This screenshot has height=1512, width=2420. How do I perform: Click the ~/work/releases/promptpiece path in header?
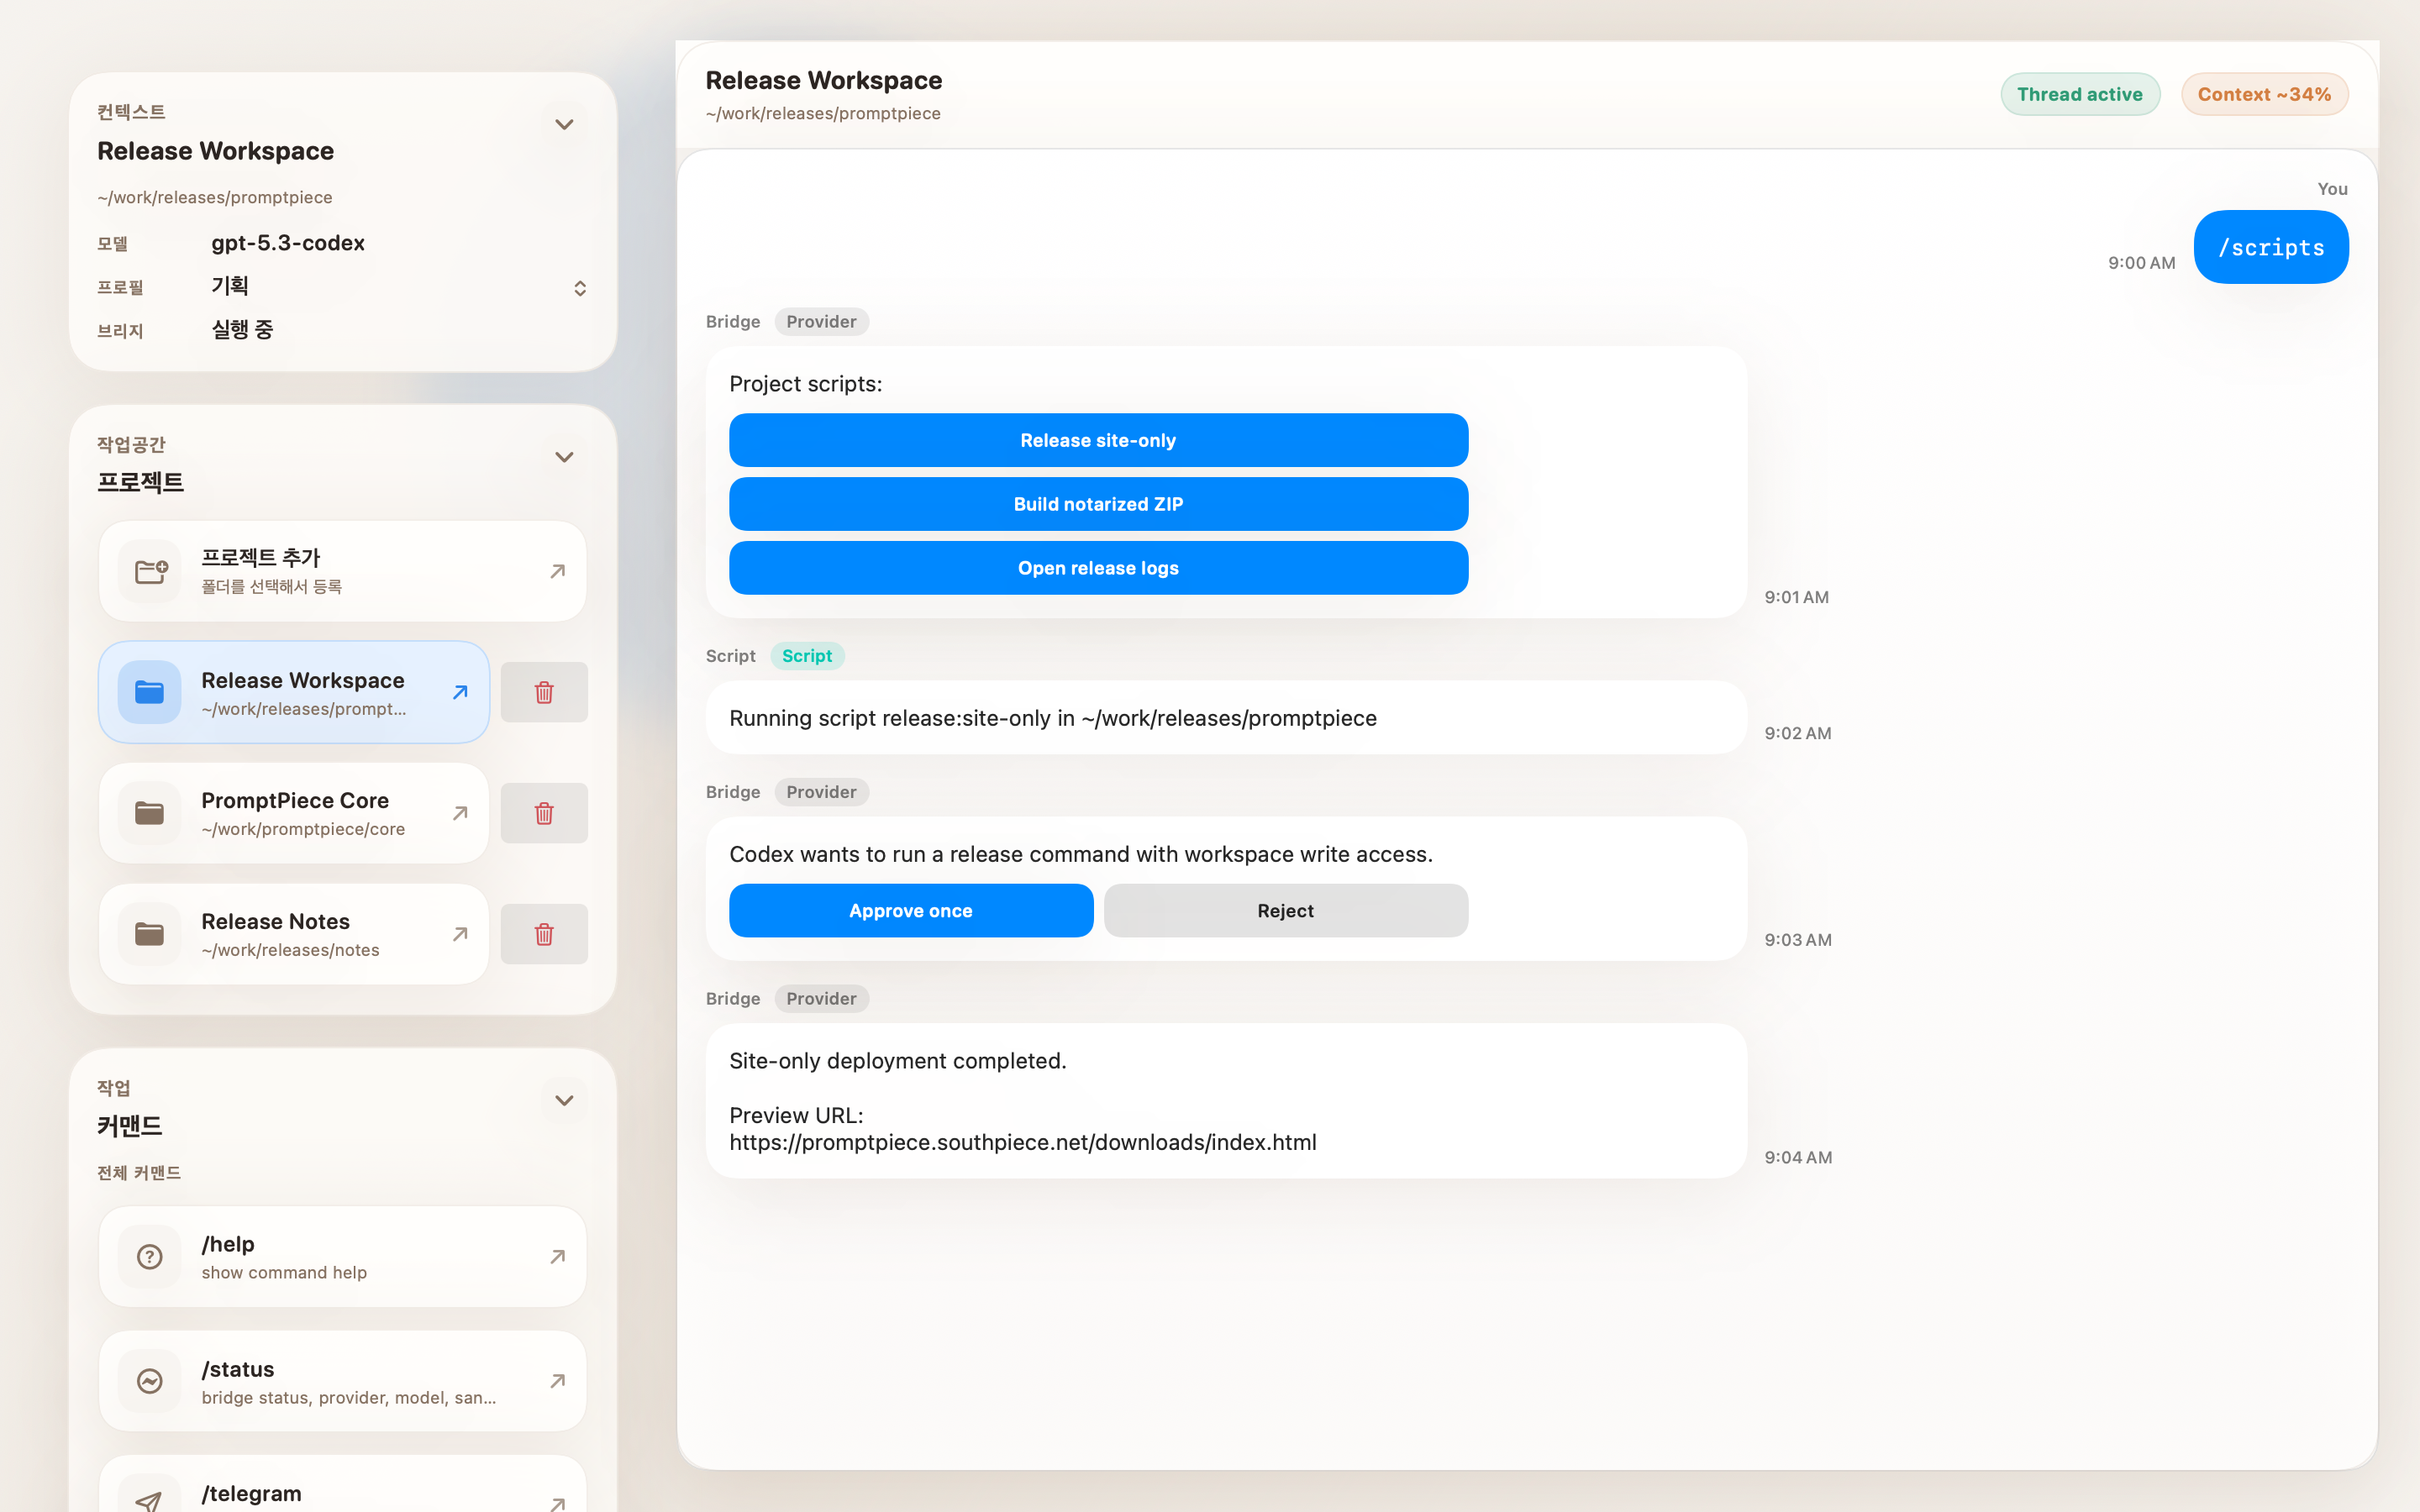point(823,113)
